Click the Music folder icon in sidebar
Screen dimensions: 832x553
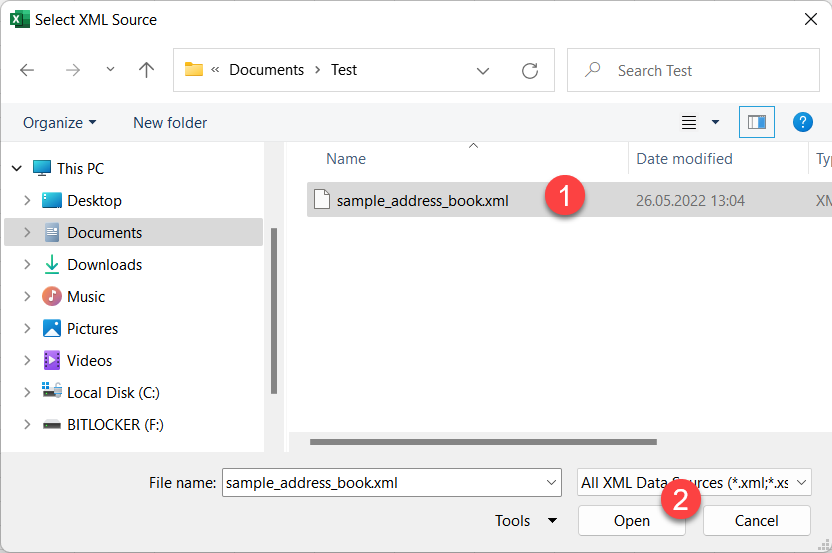(52, 297)
